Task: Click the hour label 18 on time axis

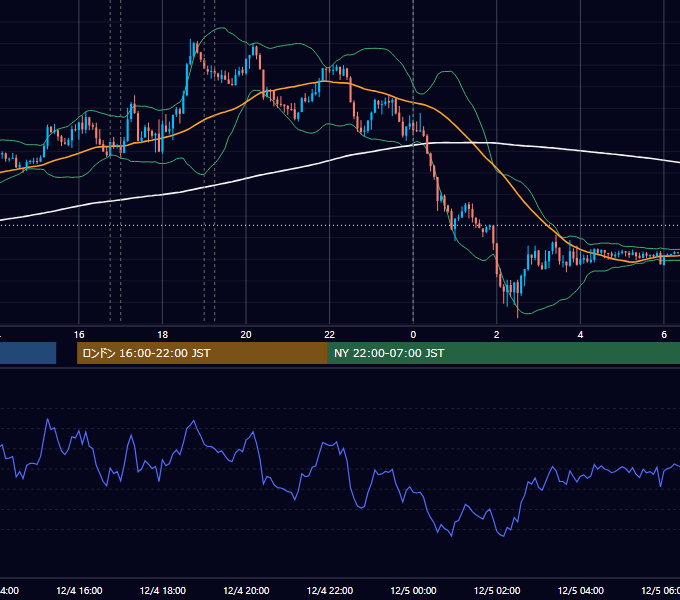Action: click(163, 335)
